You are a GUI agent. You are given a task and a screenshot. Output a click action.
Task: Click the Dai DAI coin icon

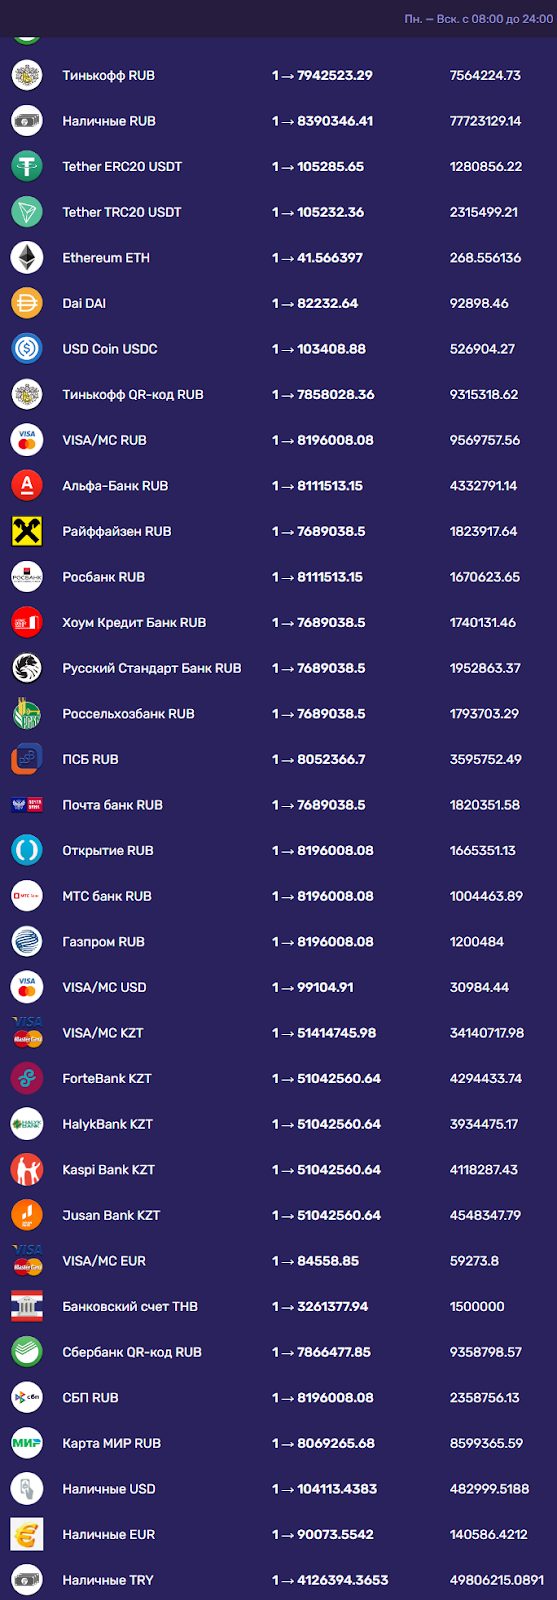[x=27, y=303]
